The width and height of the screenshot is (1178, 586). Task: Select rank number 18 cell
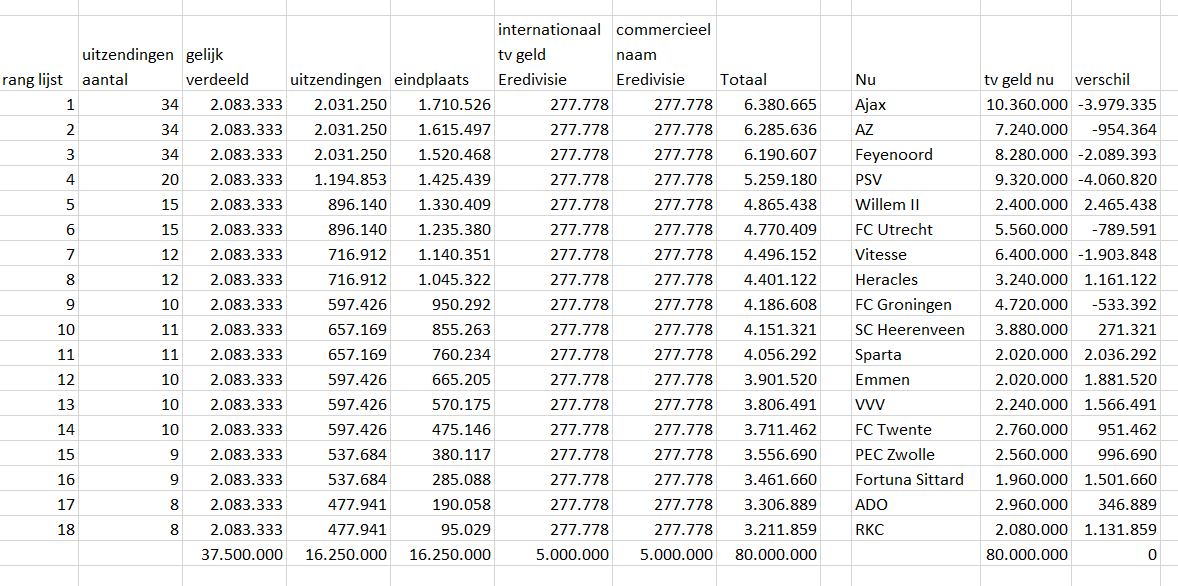[x=39, y=530]
